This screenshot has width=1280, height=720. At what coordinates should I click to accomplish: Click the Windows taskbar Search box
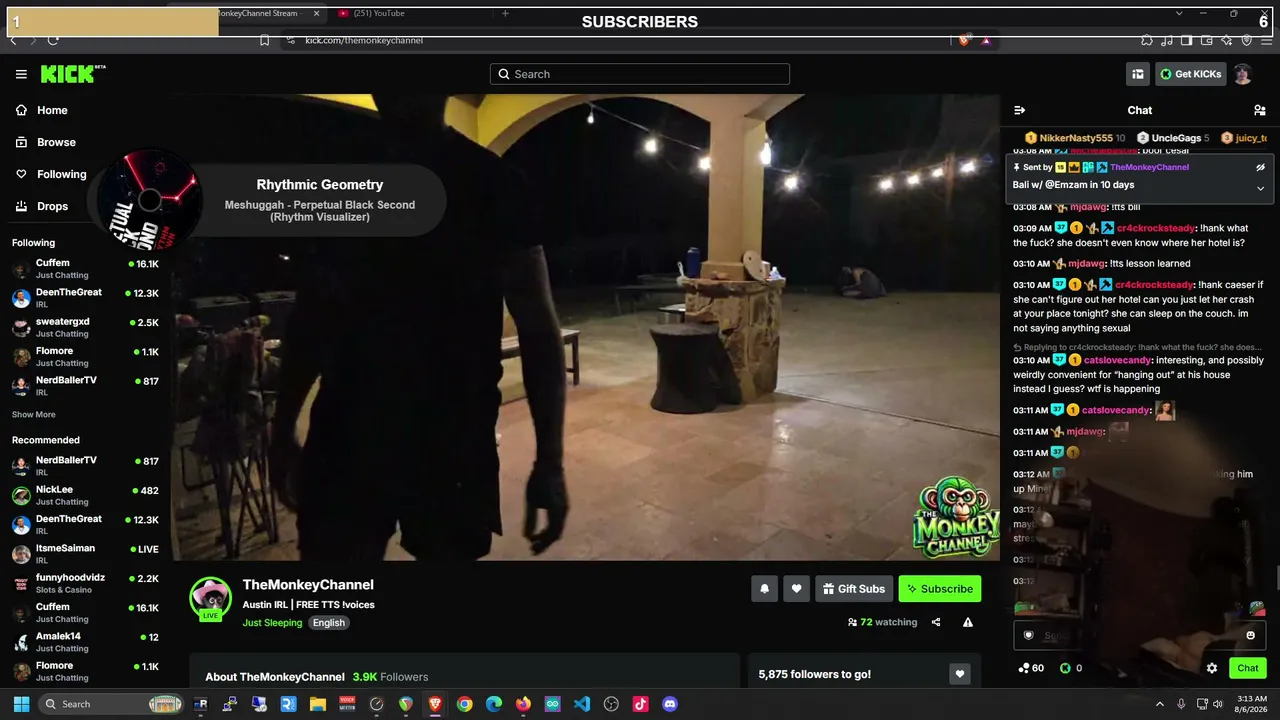coord(111,704)
